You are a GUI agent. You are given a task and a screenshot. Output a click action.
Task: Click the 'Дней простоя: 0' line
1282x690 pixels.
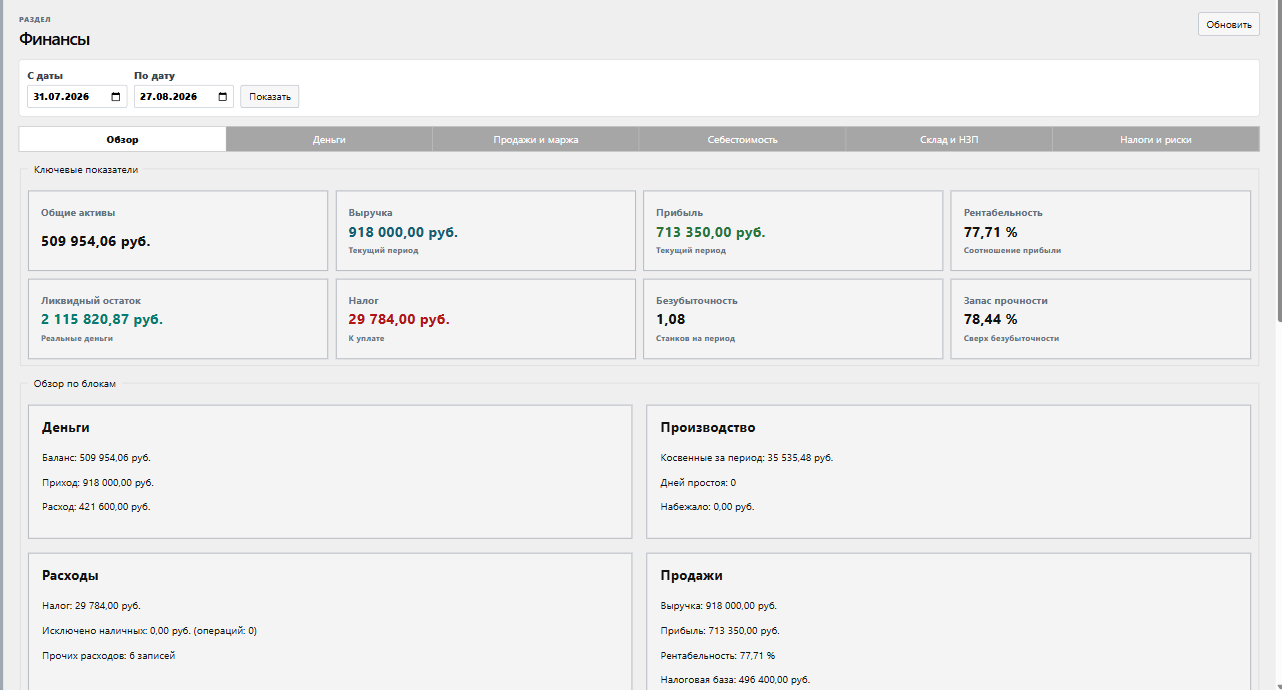[698, 483]
